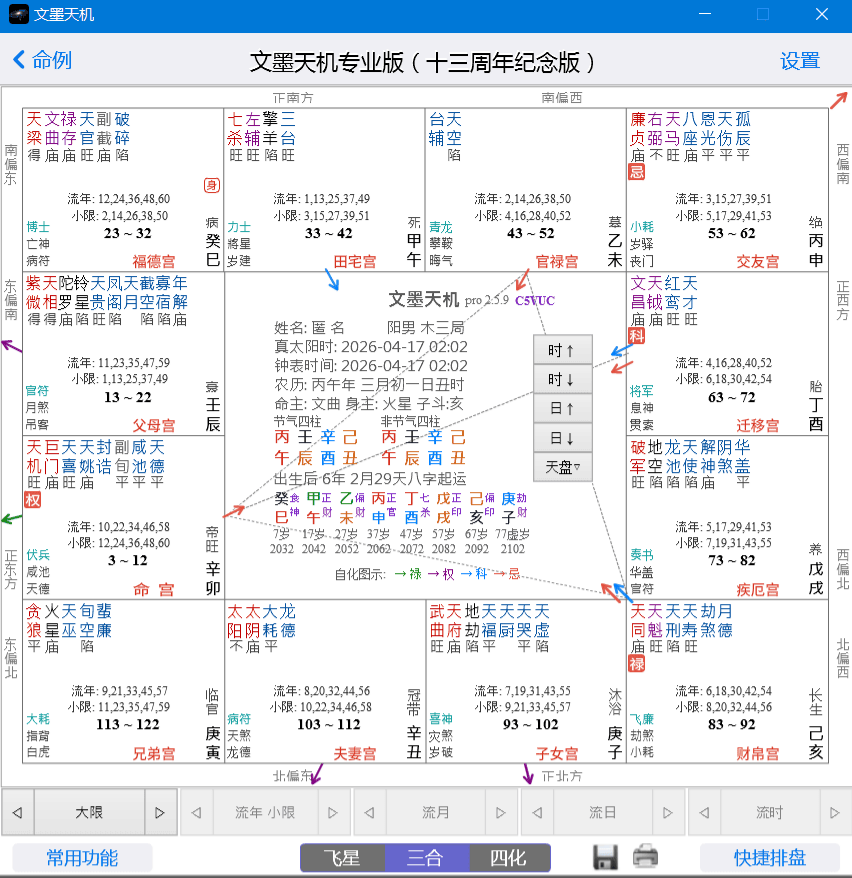The height and width of the screenshot is (878, 852).
Task: Switch to 四化 mode
Action: pyautogui.click(x=509, y=858)
